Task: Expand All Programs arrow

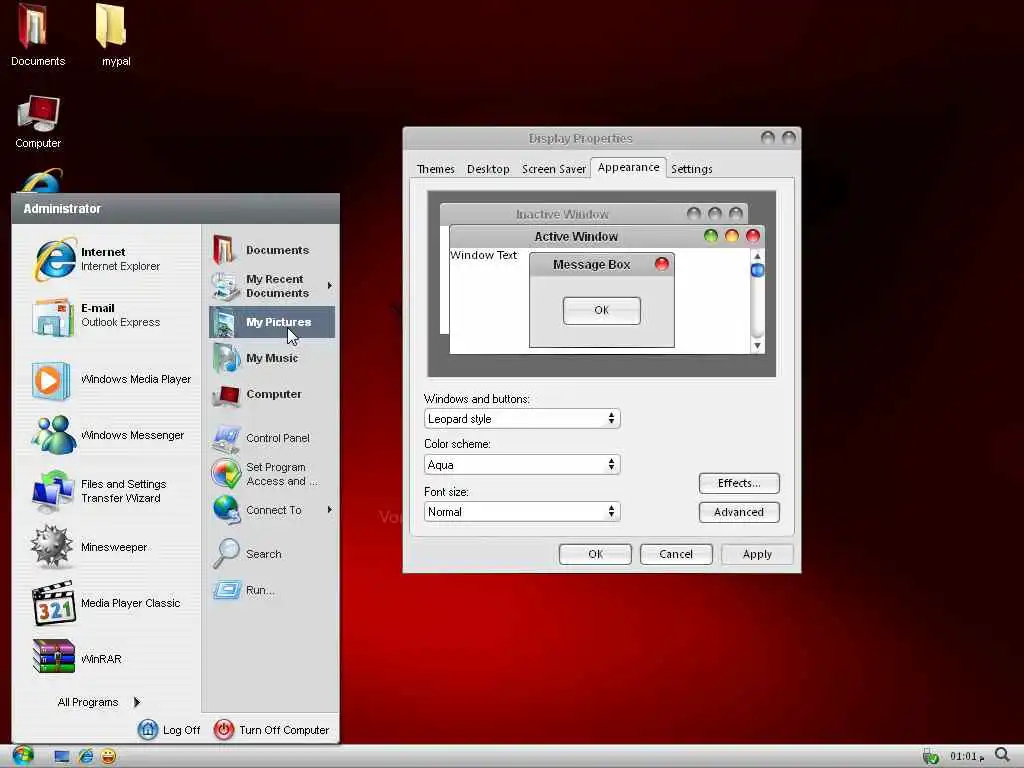Action: [136, 702]
